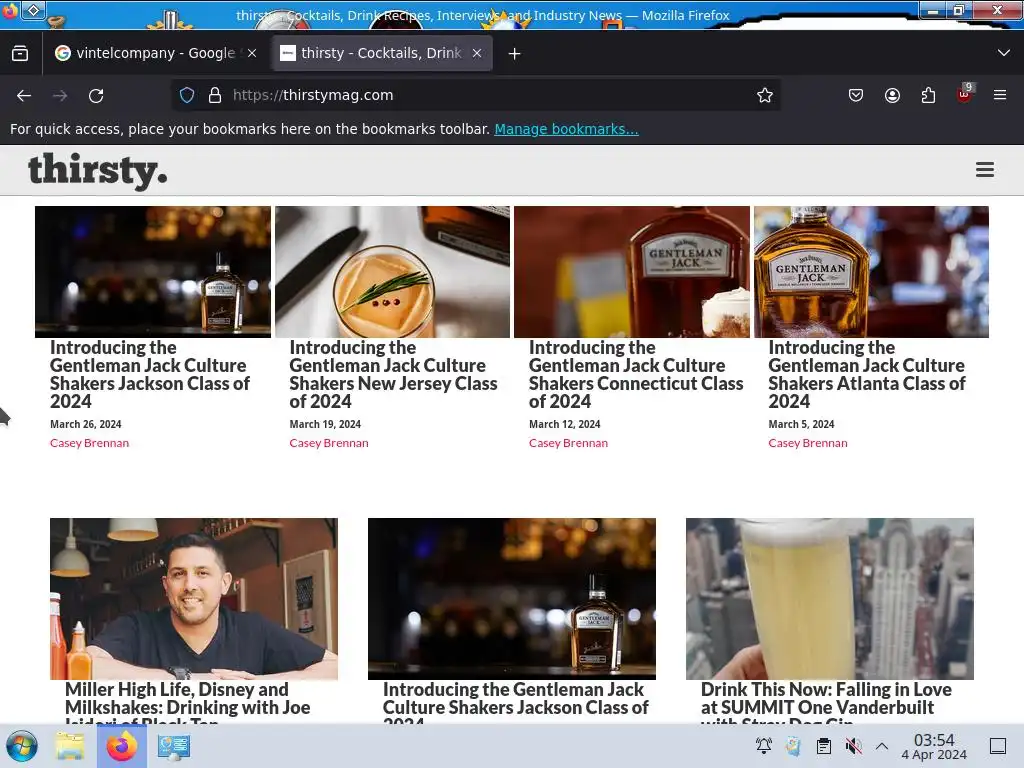This screenshot has width=1024, height=768.
Task: Open Firefox View icon in tab bar
Action: pos(20,53)
